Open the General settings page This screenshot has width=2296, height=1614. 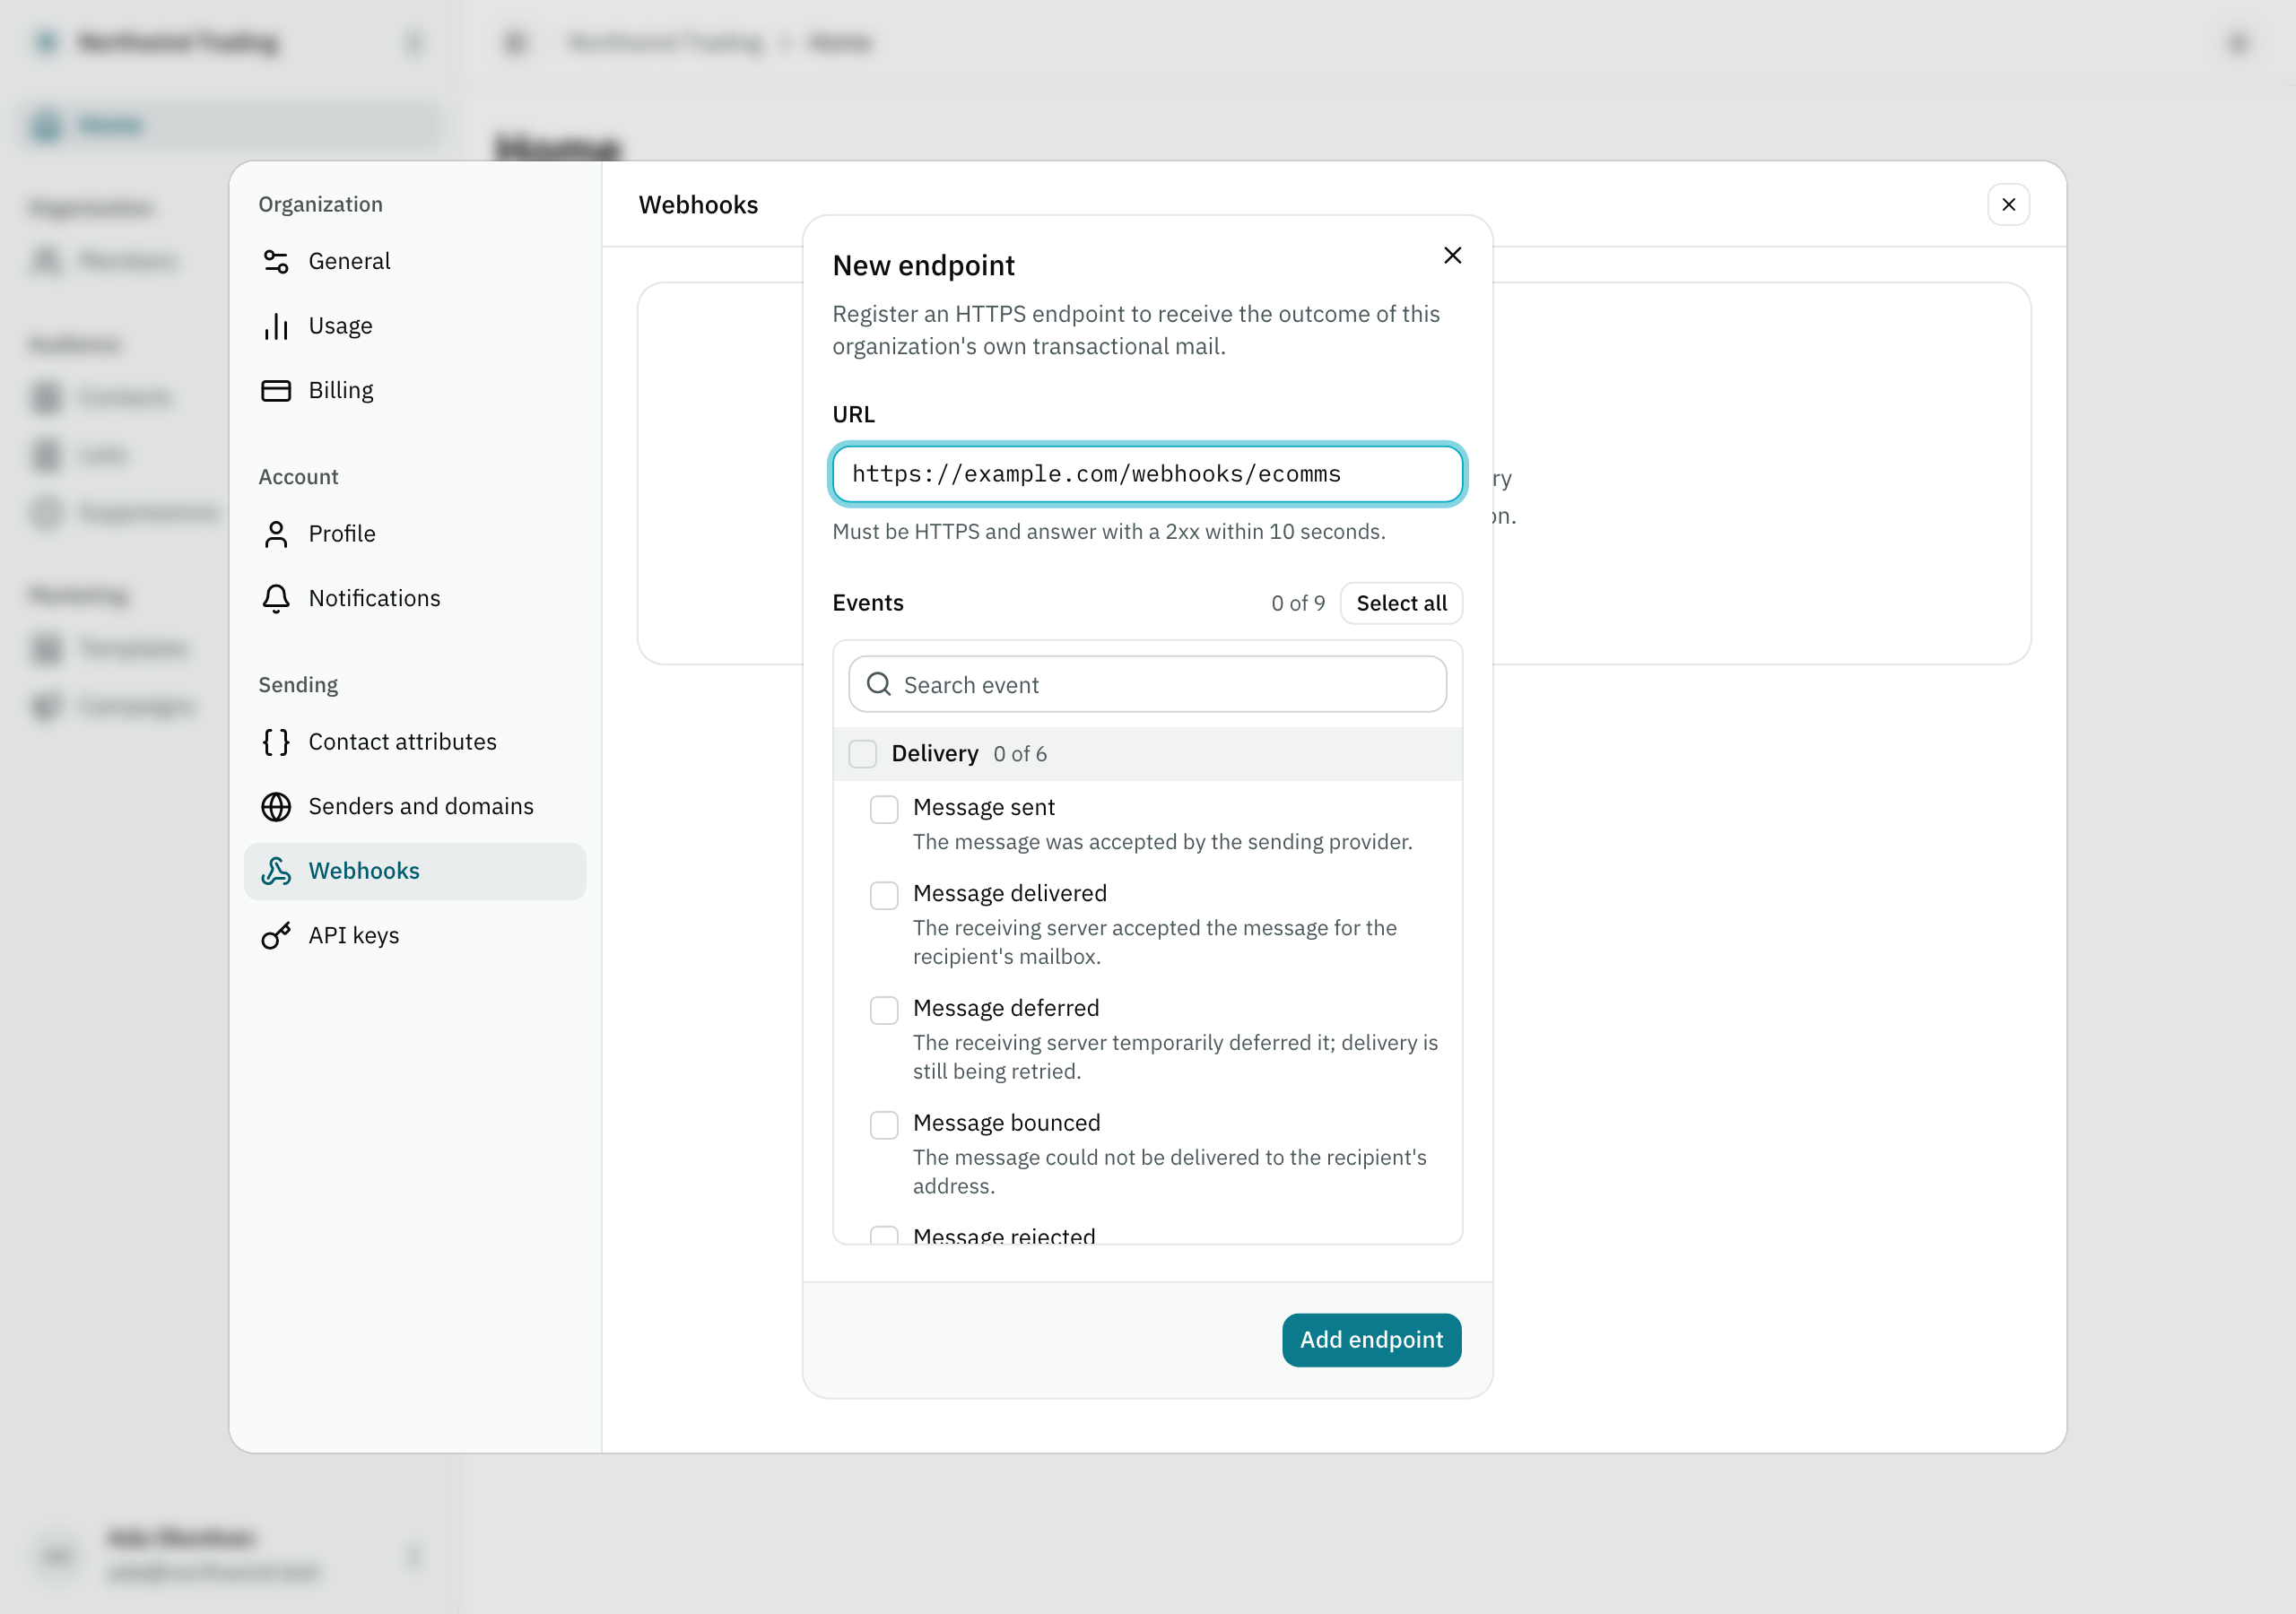[x=414, y=261]
